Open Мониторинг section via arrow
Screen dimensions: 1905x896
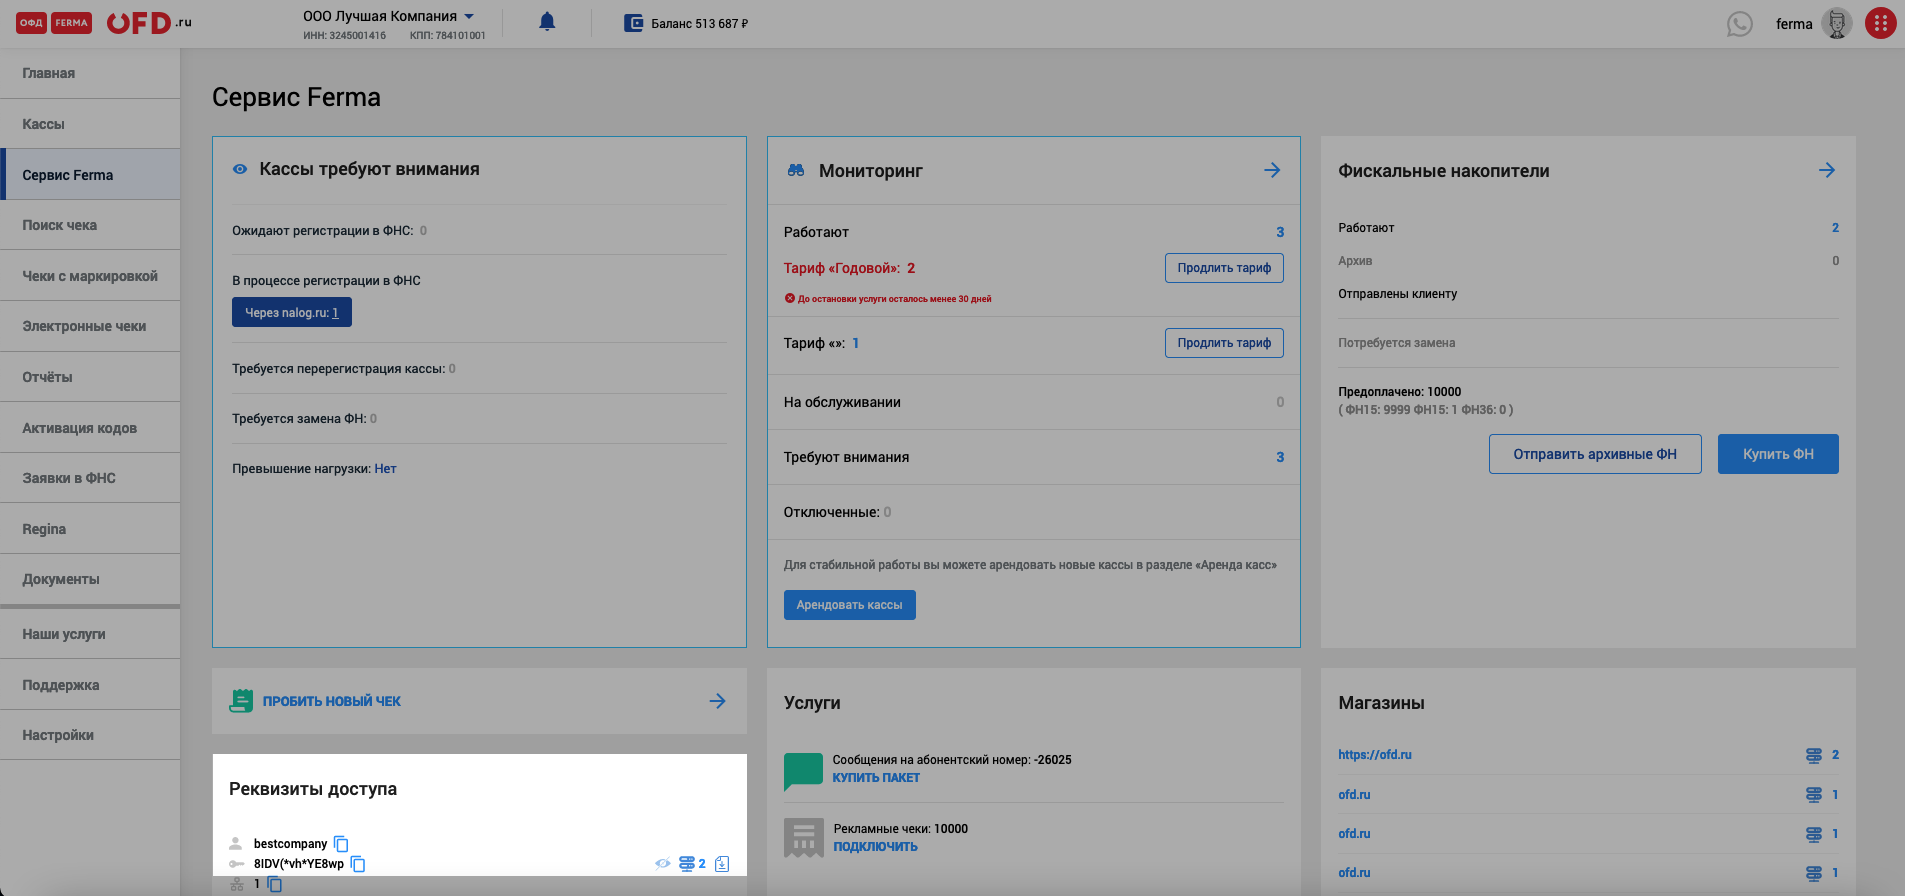(1272, 170)
